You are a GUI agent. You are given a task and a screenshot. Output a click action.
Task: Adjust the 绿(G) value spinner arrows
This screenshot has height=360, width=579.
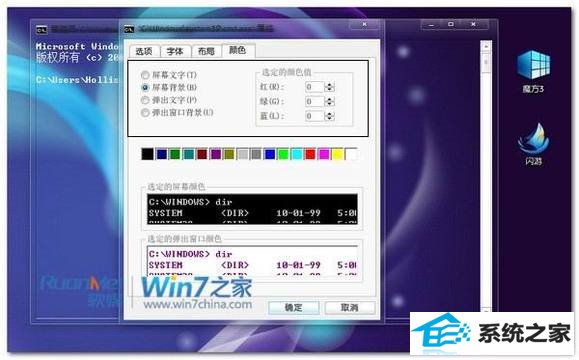329,102
